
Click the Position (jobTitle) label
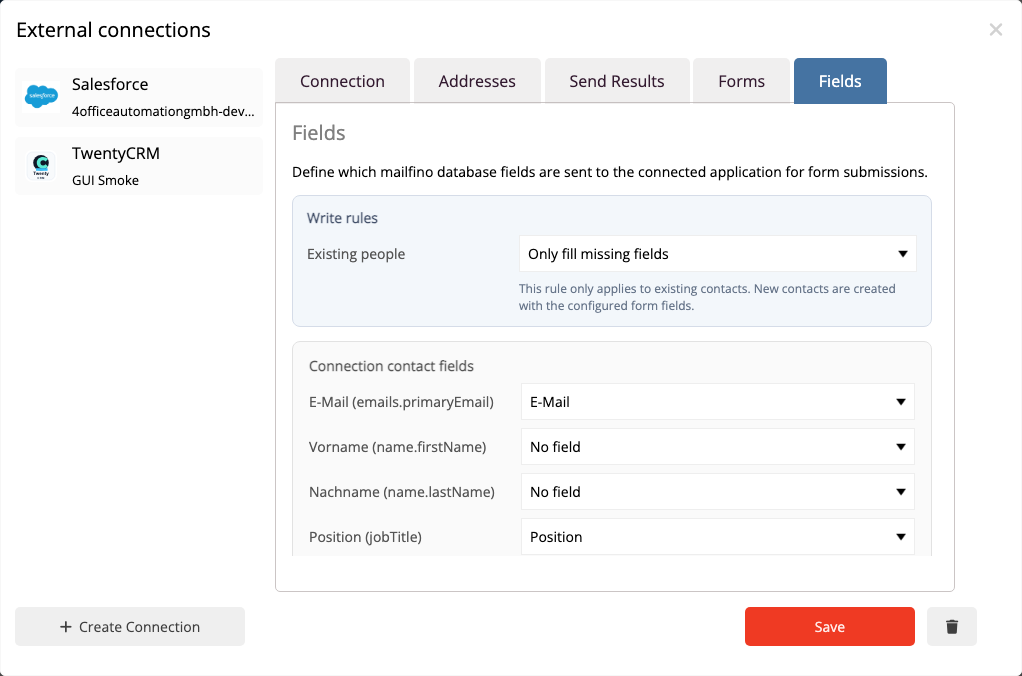point(365,537)
